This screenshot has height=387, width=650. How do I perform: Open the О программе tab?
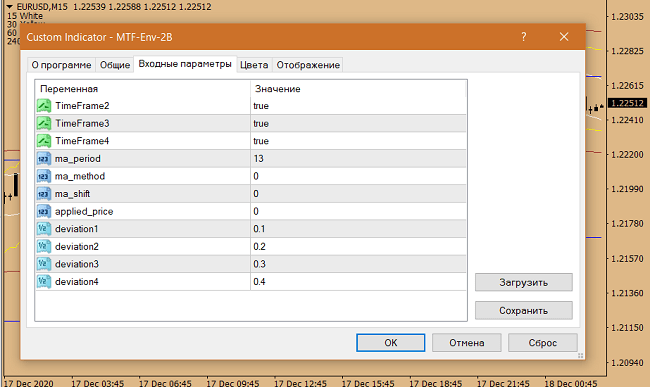pos(61,65)
